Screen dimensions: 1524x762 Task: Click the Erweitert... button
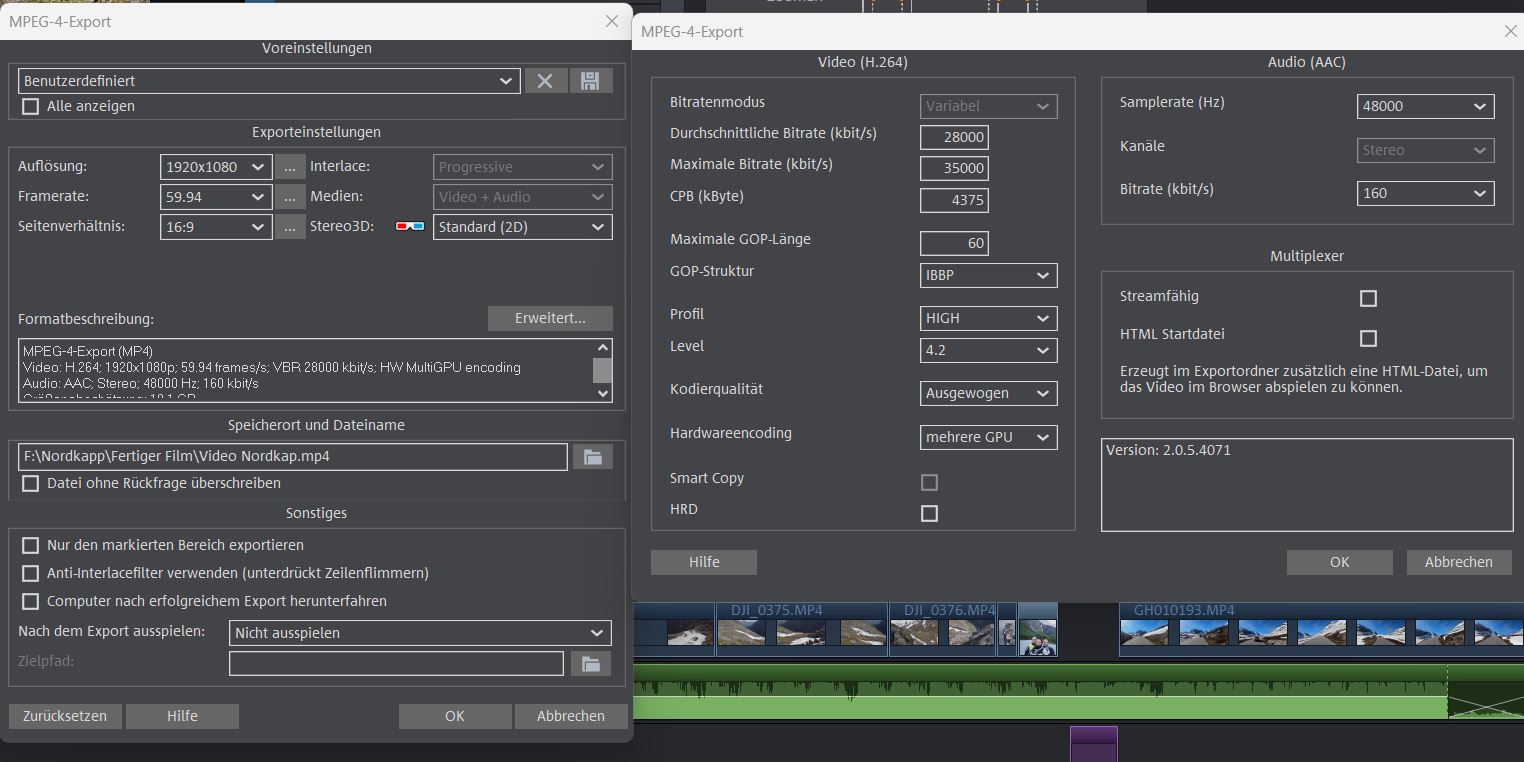[550, 318]
